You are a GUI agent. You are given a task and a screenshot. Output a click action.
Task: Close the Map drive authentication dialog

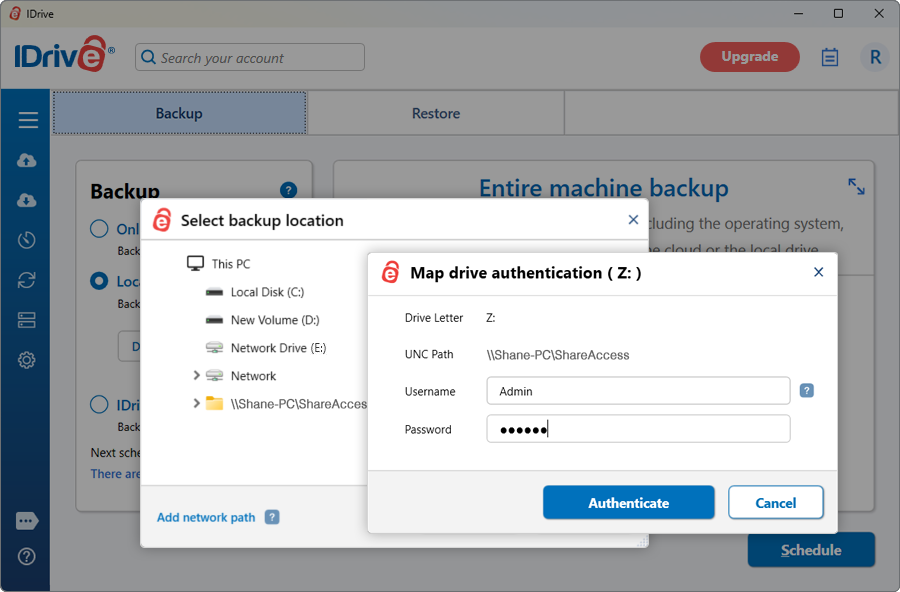(818, 272)
